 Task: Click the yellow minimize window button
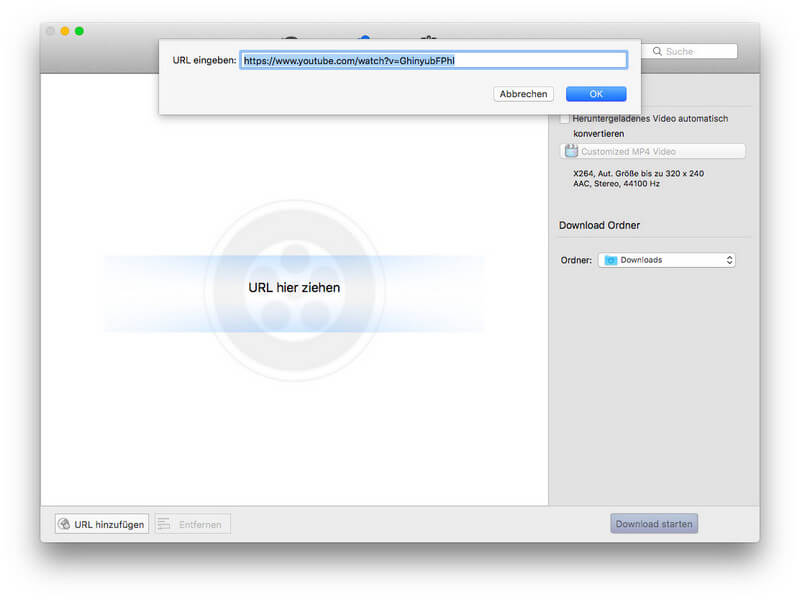tap(65, 31)
